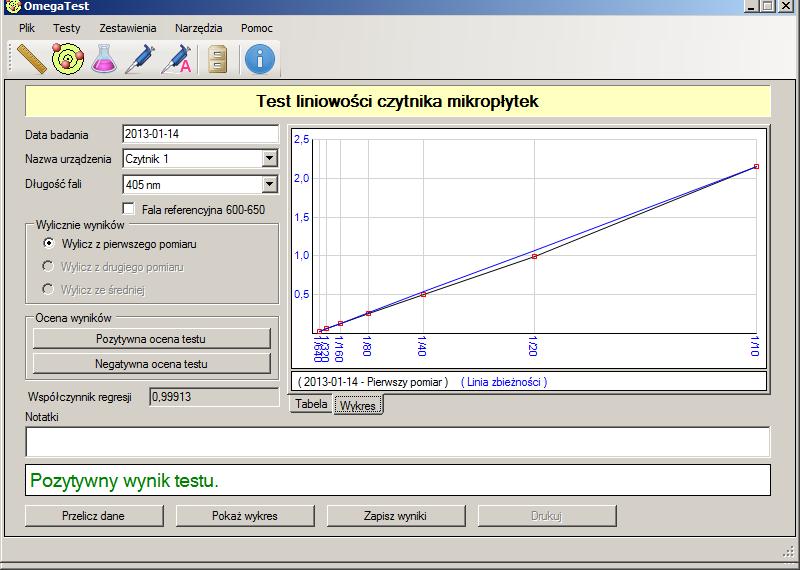Click the Zapisz wyniki button

point(390,516)
